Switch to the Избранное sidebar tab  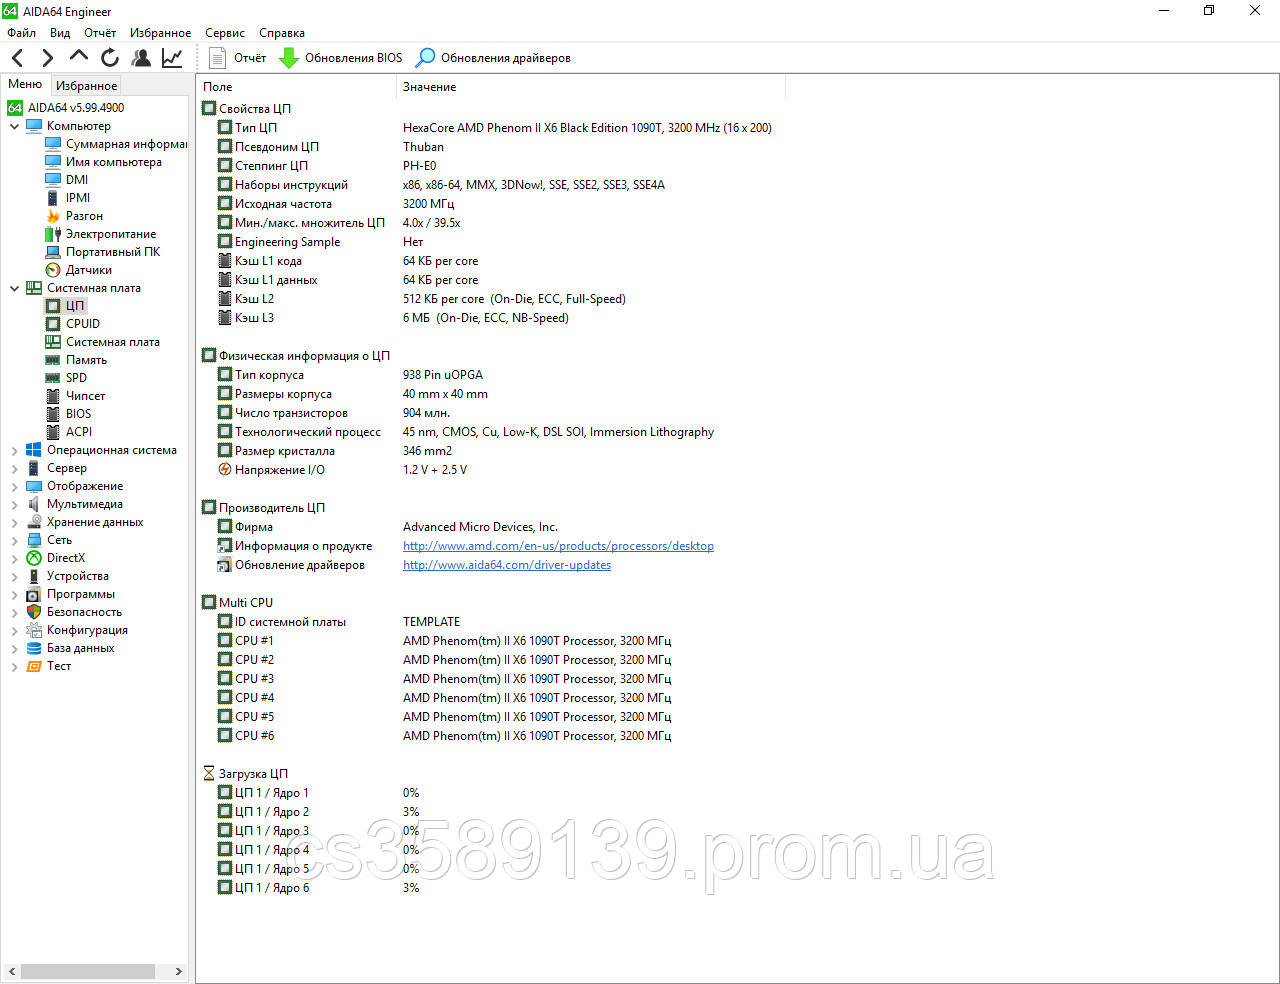[x=86, y=86]
